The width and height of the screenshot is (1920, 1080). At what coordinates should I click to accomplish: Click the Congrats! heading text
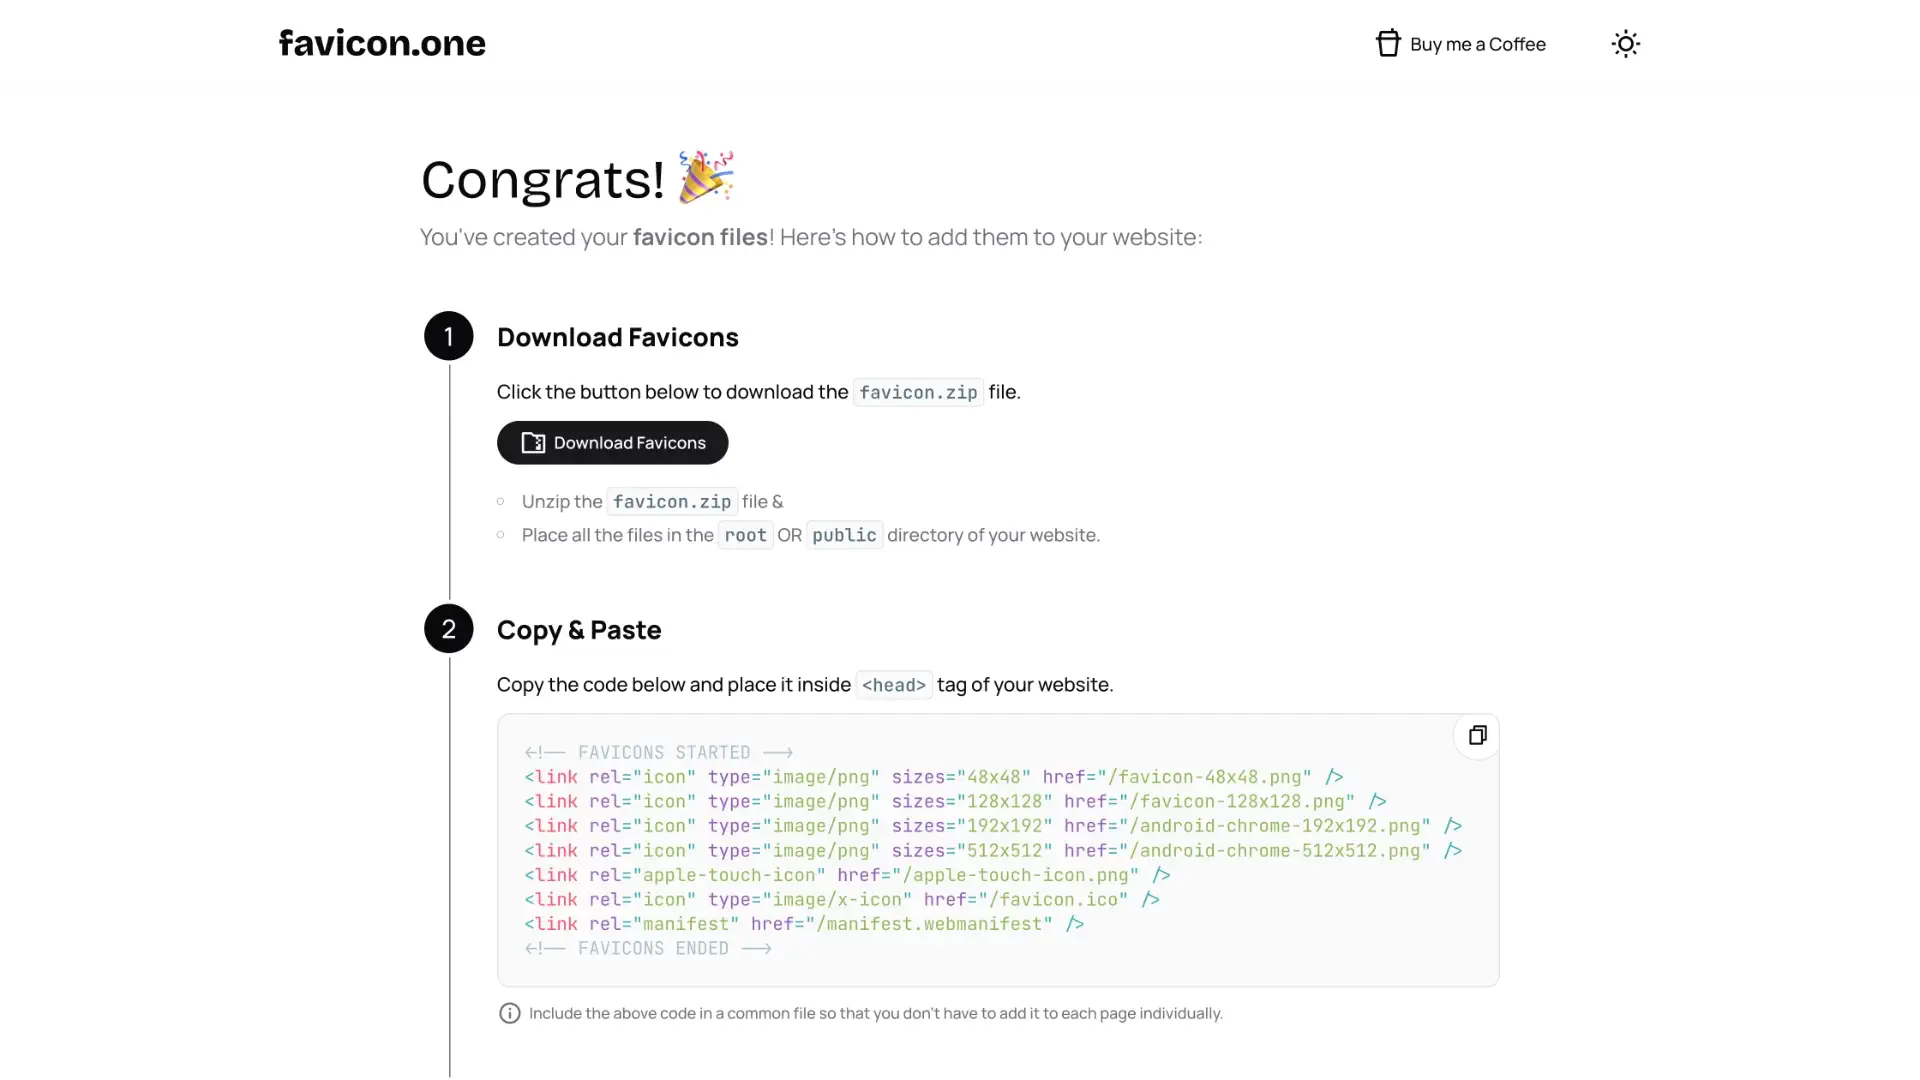(x=543, y=180)
